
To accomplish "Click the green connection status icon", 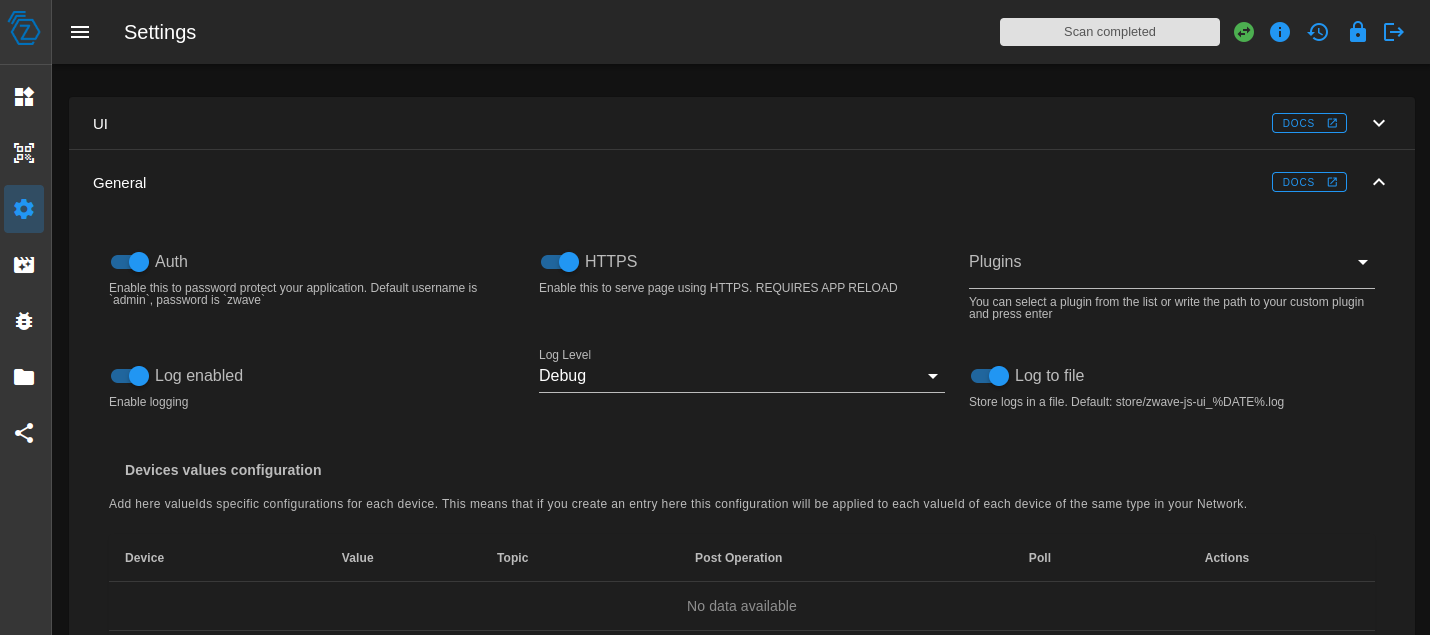I will tap(1244, 32).
